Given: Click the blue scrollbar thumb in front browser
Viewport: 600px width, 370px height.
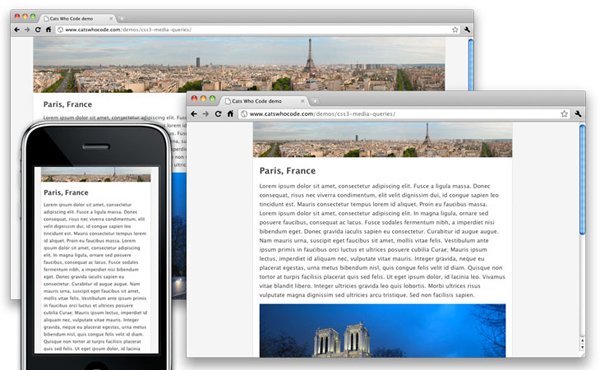Looking at the screenshot, I should [582, 180].
